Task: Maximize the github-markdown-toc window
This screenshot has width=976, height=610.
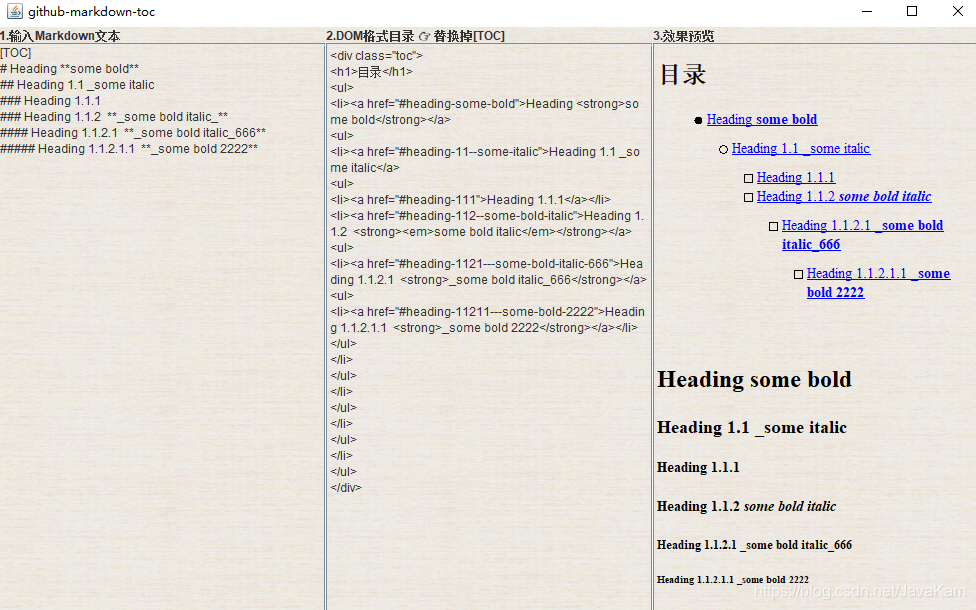Action: tap(912, 11)
